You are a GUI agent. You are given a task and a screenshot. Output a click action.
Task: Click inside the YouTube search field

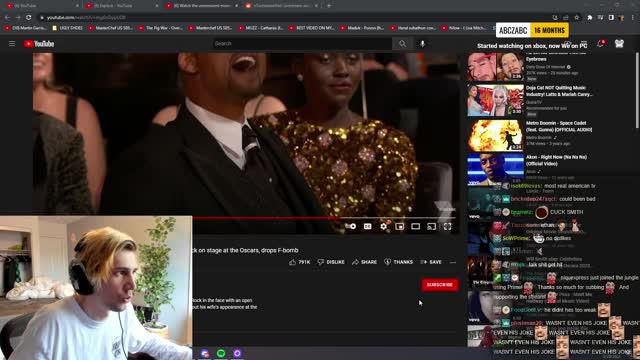302,44
